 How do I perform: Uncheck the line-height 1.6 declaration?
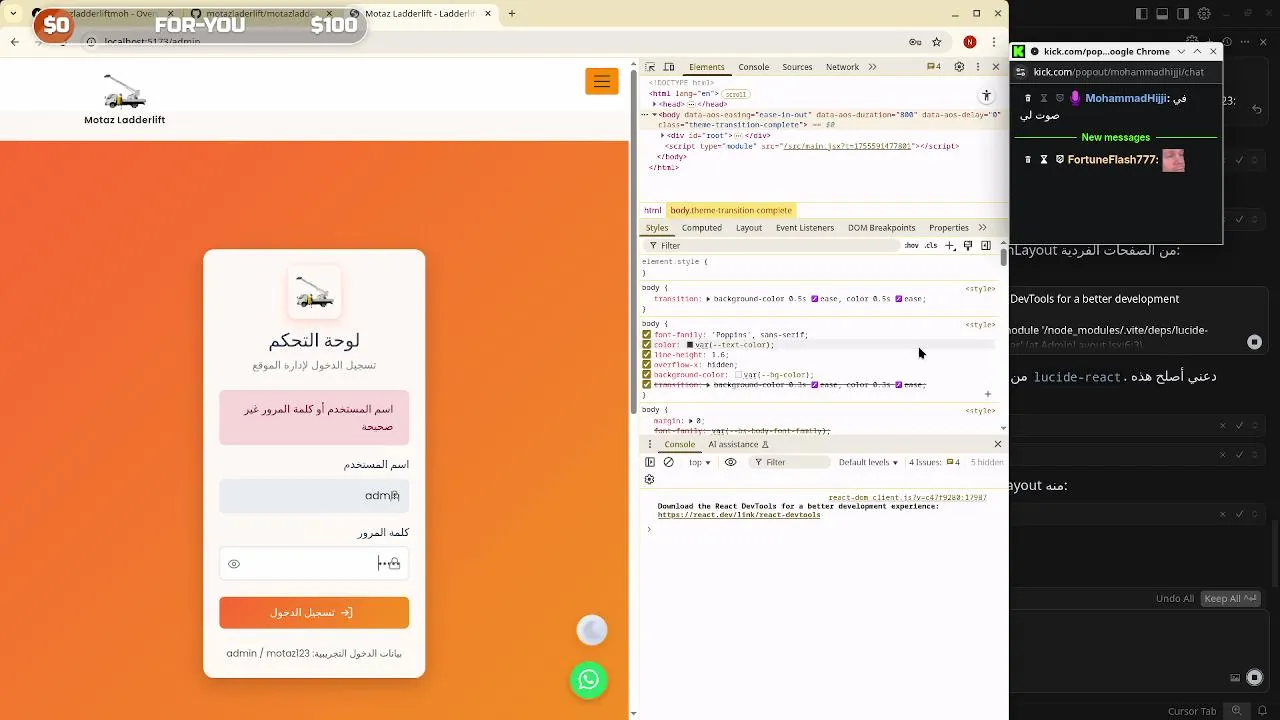tap(647, 355)
